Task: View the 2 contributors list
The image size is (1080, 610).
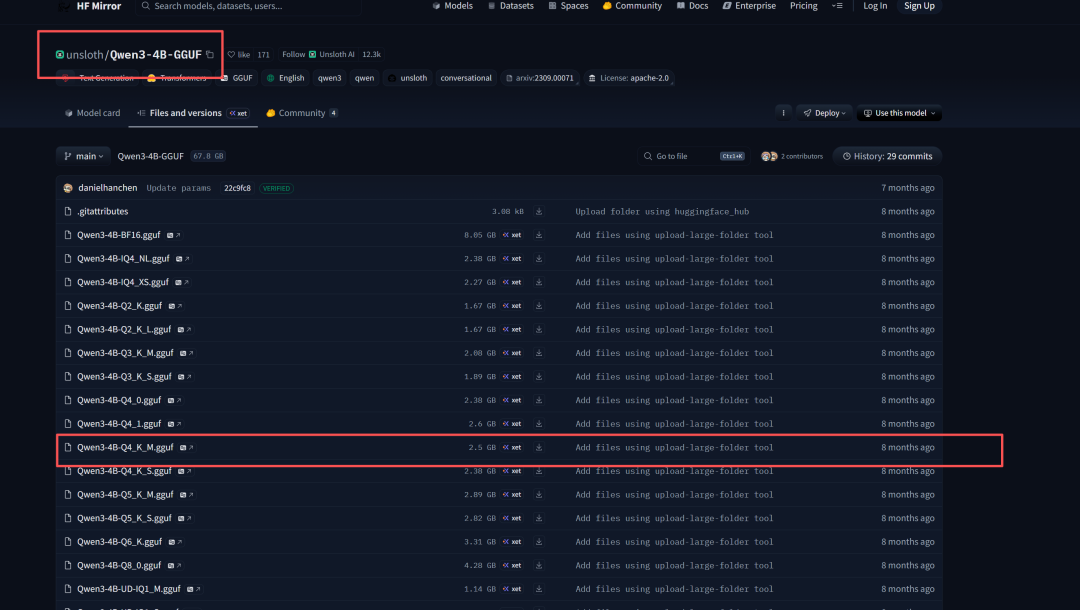Action: (x=792, y=156)
